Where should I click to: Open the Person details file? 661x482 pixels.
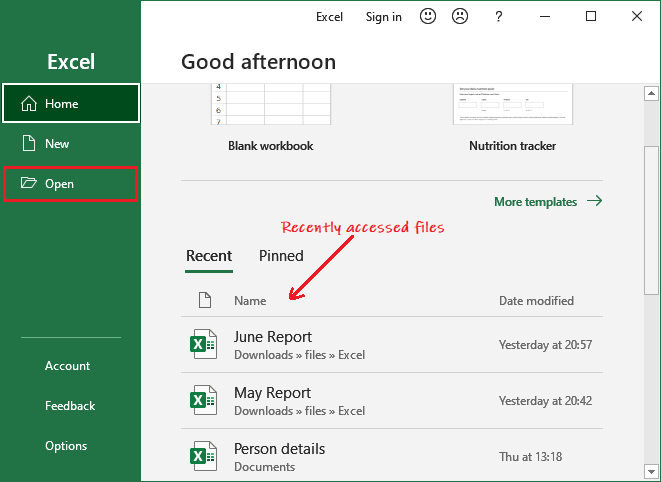(392, 455)
